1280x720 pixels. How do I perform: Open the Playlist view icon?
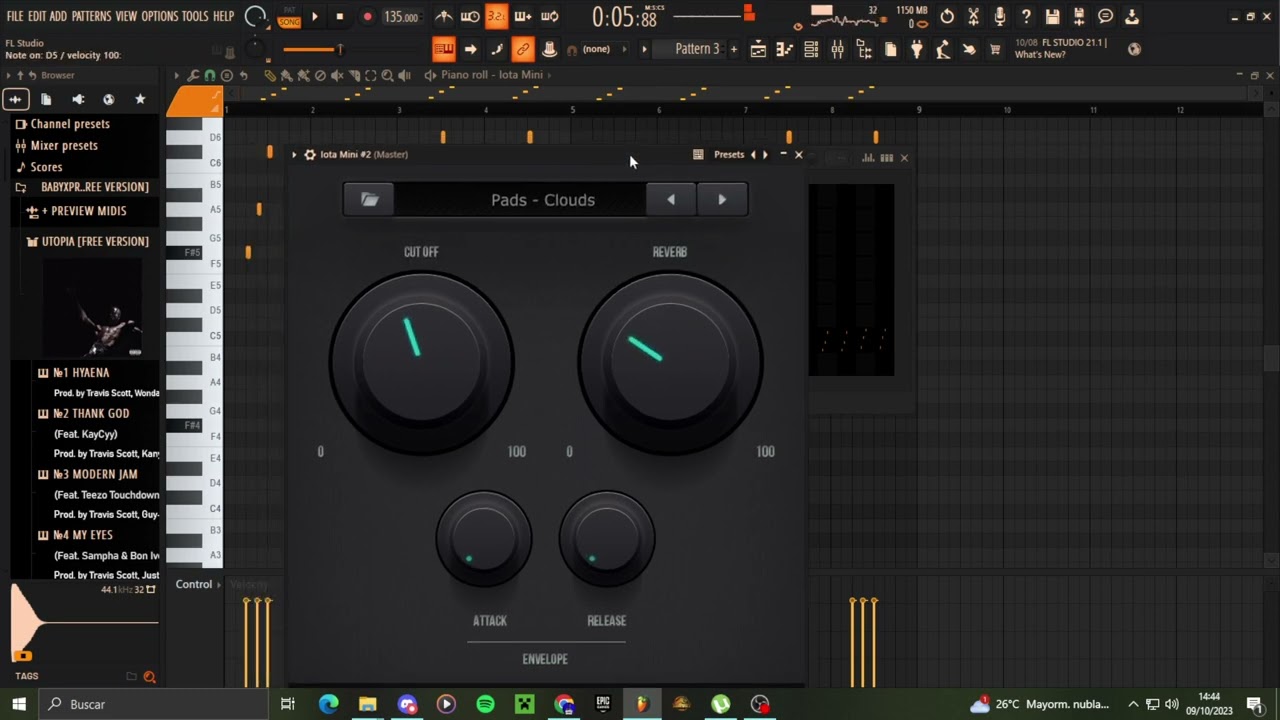click(758, 49)
